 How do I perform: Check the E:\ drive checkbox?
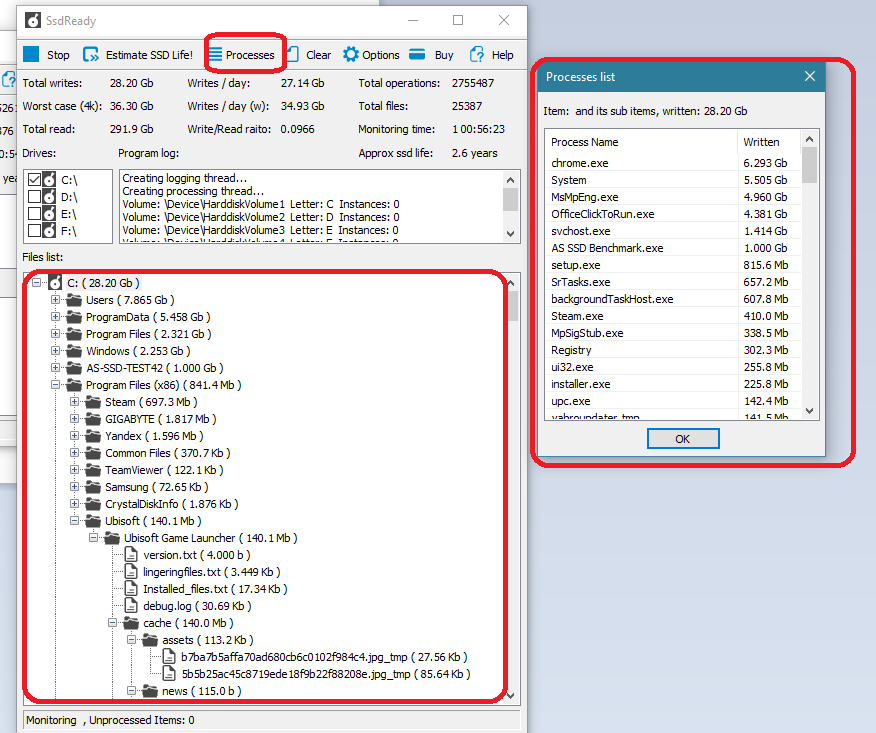point(35,213)
